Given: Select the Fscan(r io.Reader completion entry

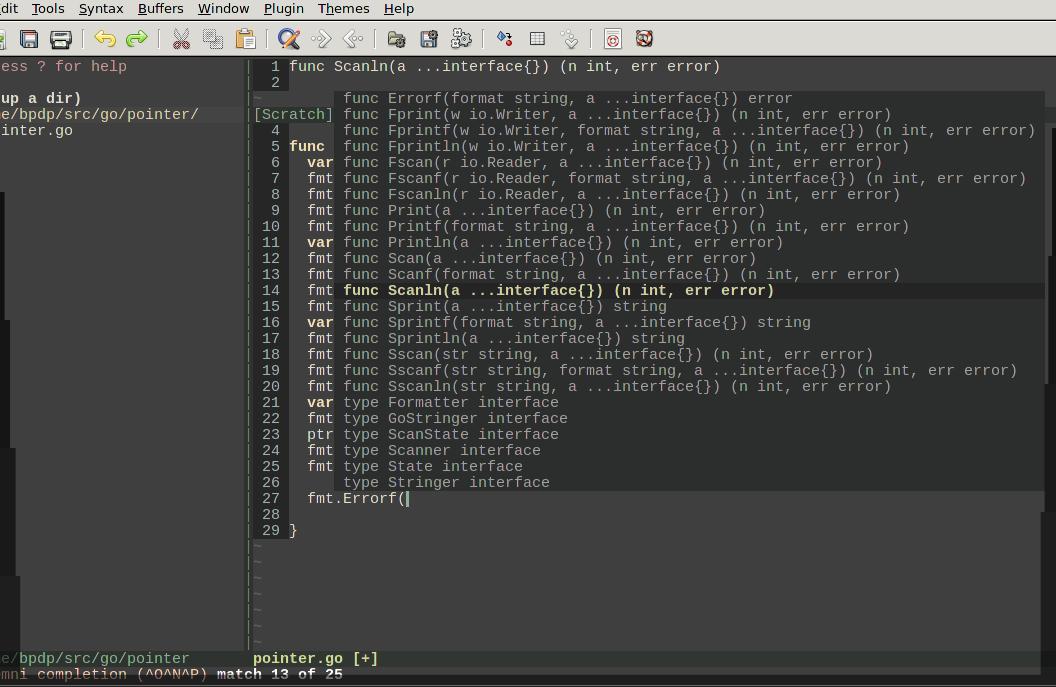Looking at the screenshot, I should (x=689, y=162).
